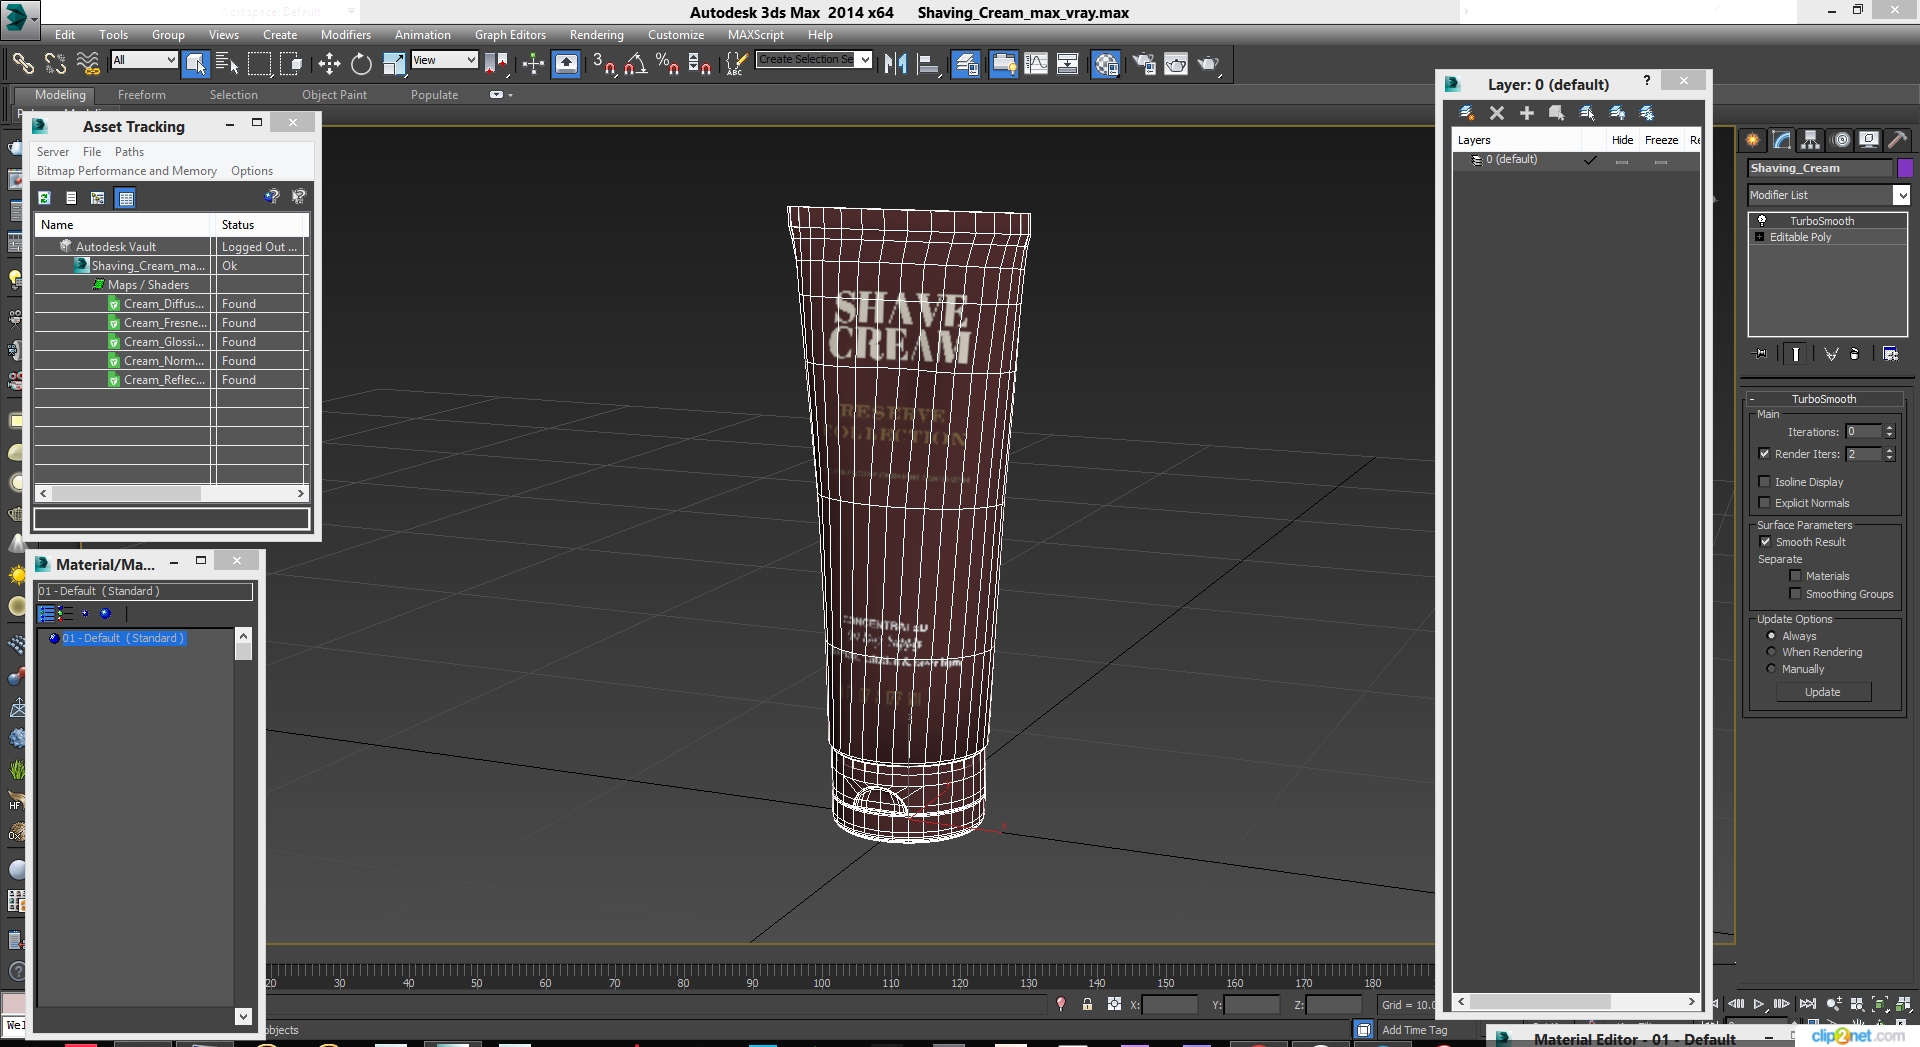Open the Rendering menu
The width and height of the screenshot is (1920, 1047).
[596, 35]
